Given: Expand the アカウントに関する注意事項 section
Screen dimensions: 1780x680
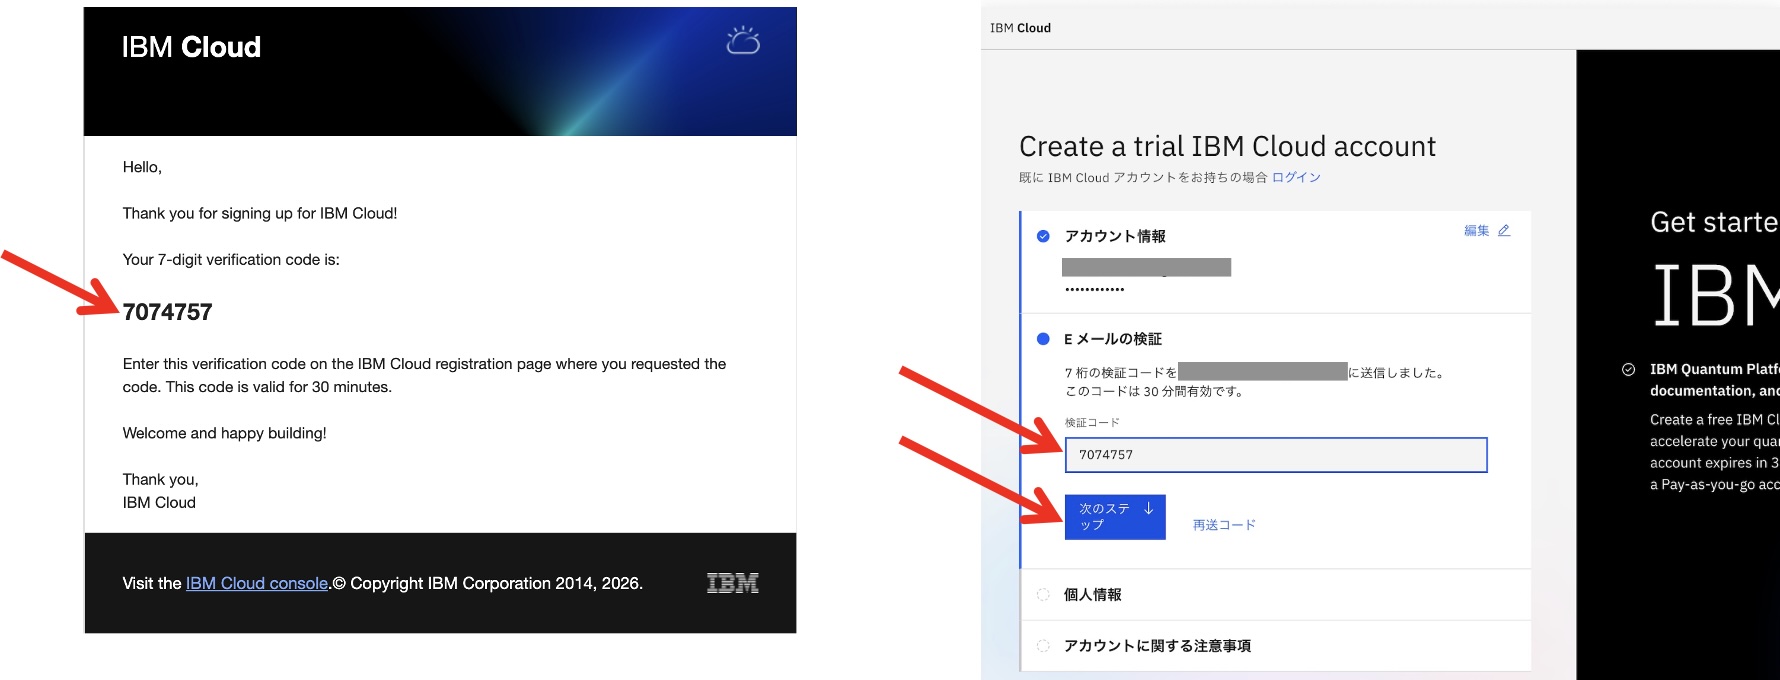Looking at the screenshot, I should tap(1276, 646).
